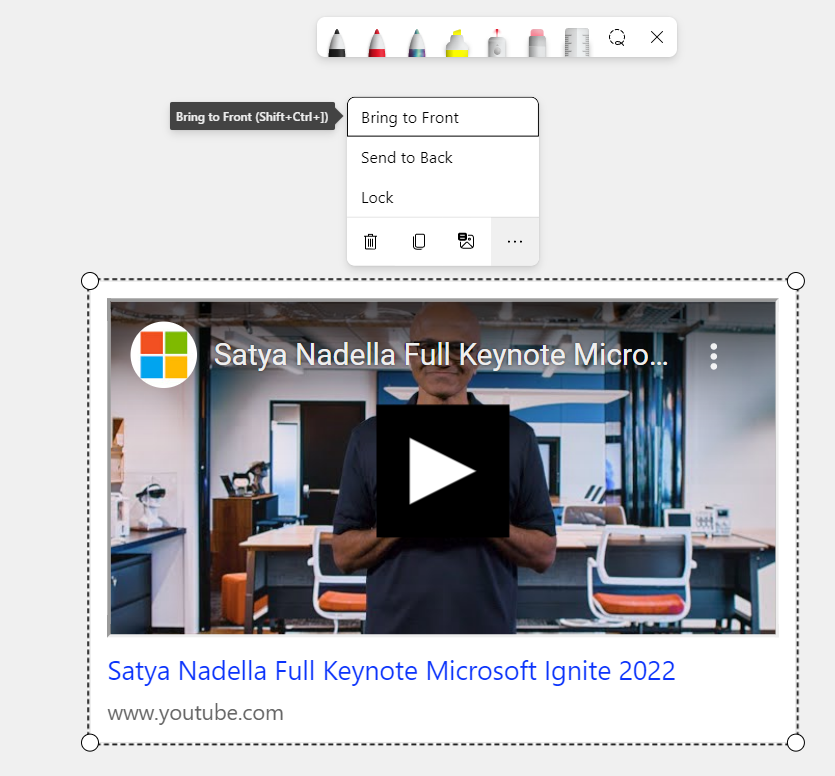
Task: Choose Send to Back menu entry
Action: click(x=443, y=158)
